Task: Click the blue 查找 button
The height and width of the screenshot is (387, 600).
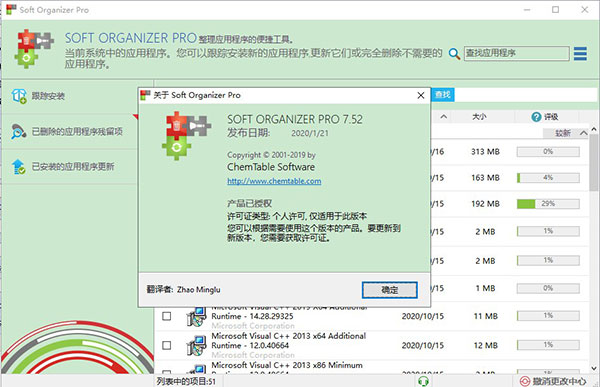Action: (443, 95)
